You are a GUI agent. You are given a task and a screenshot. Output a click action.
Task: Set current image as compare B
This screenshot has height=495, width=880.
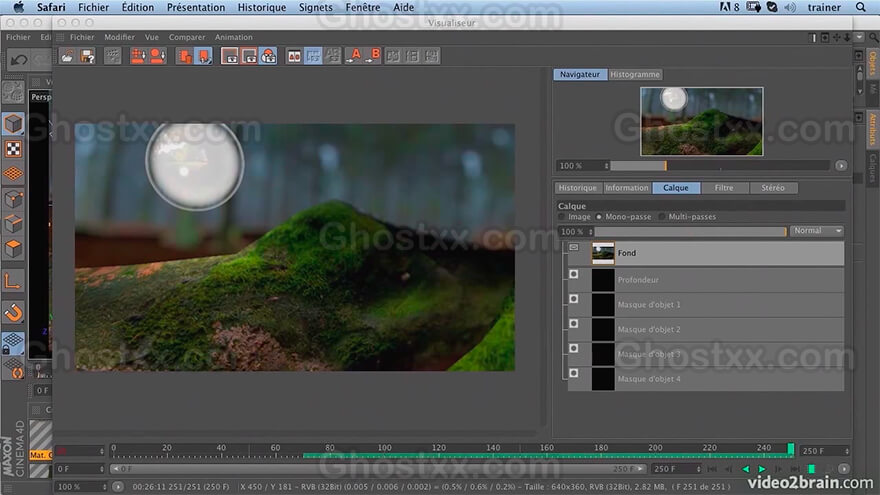click(x=374, y=56)
